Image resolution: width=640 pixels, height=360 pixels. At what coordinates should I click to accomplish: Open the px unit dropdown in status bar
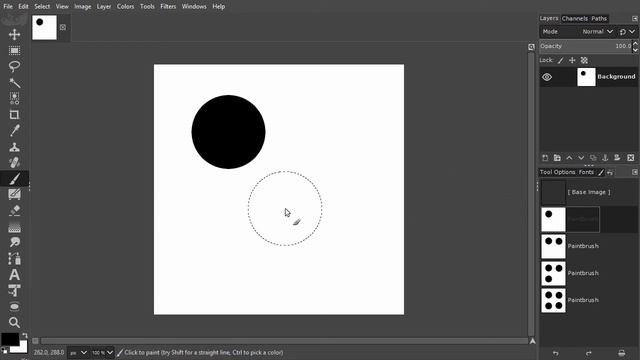pos(78,353)
